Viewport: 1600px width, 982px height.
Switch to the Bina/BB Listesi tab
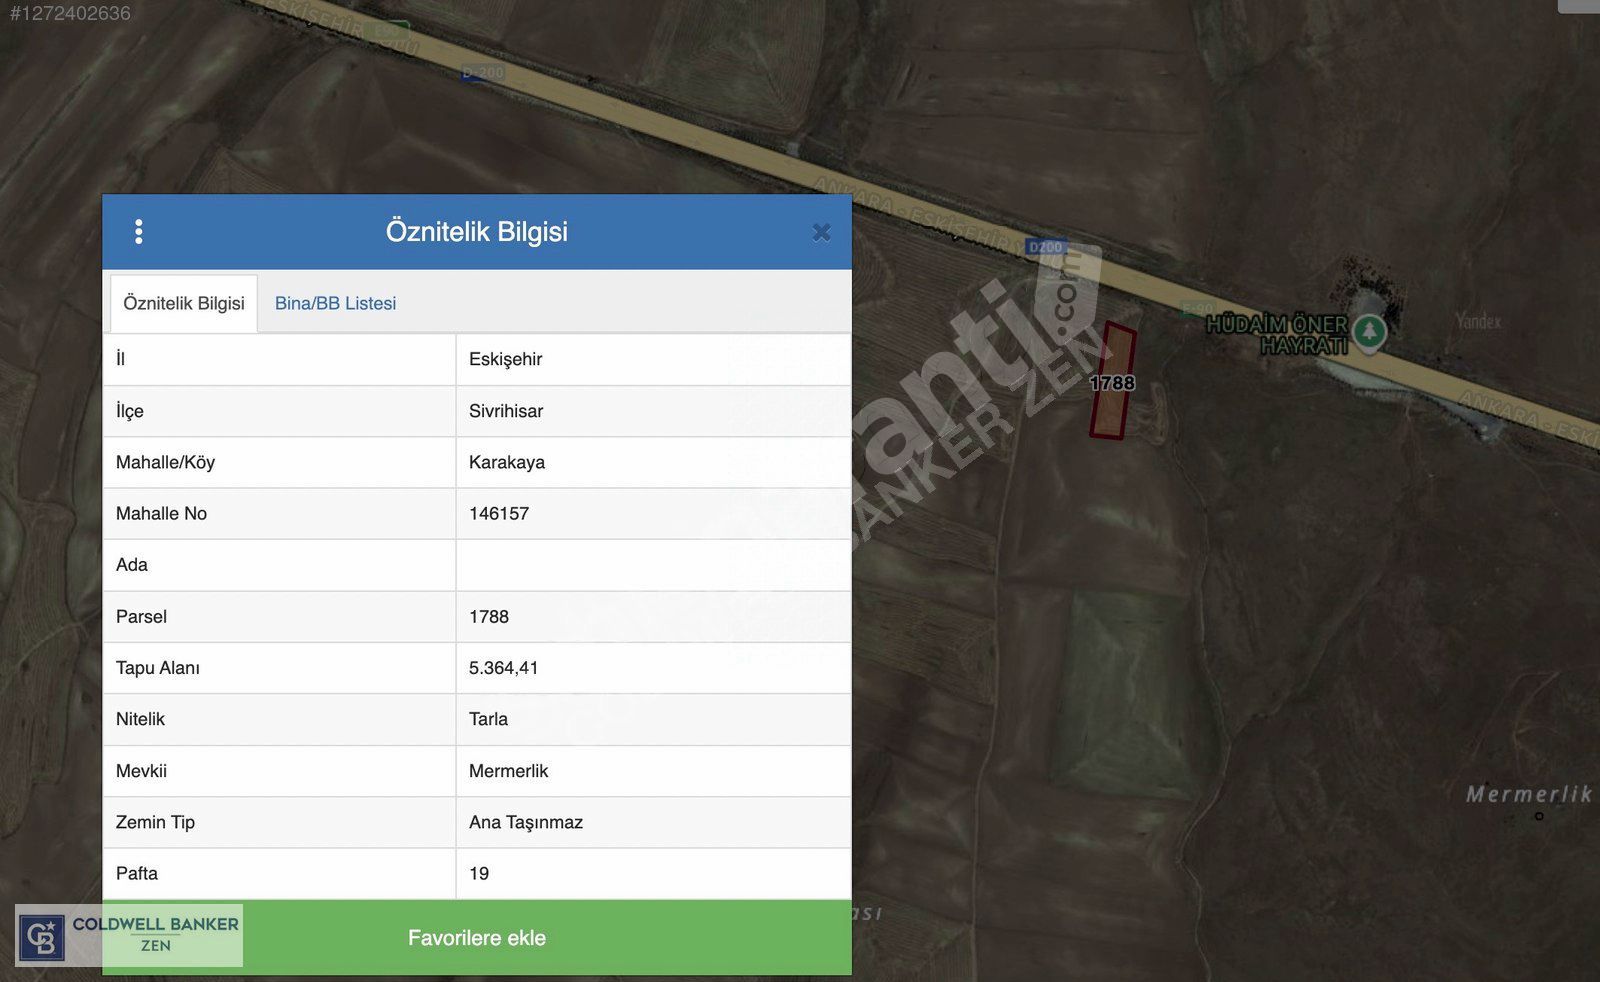335,303
